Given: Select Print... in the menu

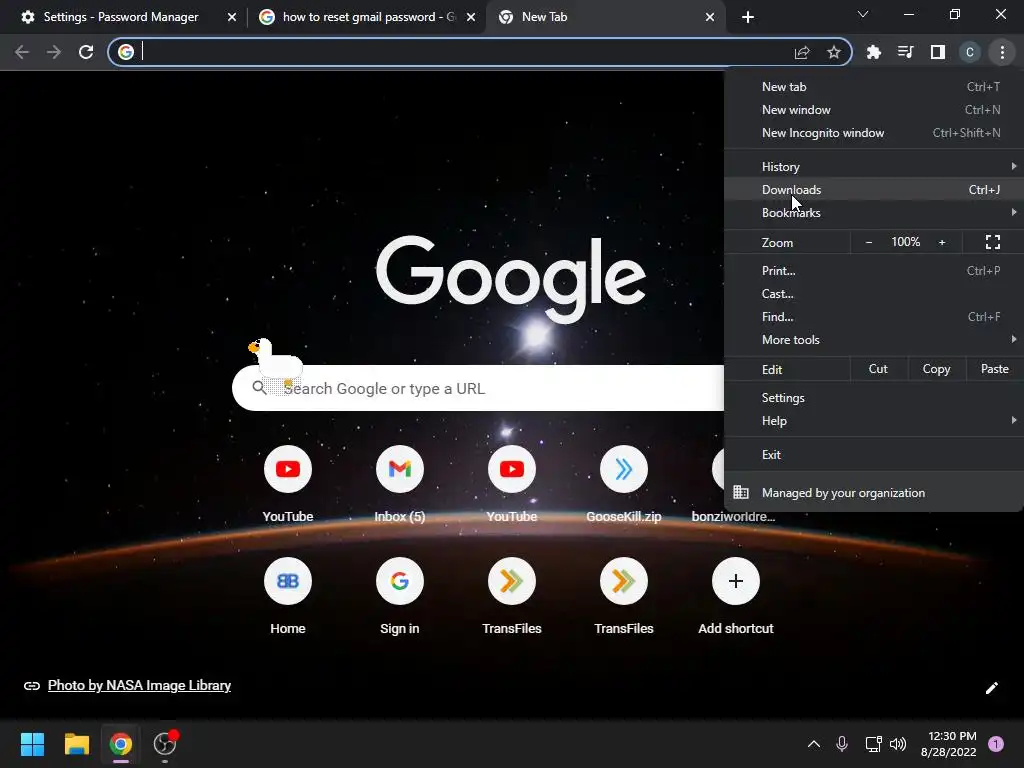Looking at the screenshot, I should (x=874, y=270).
